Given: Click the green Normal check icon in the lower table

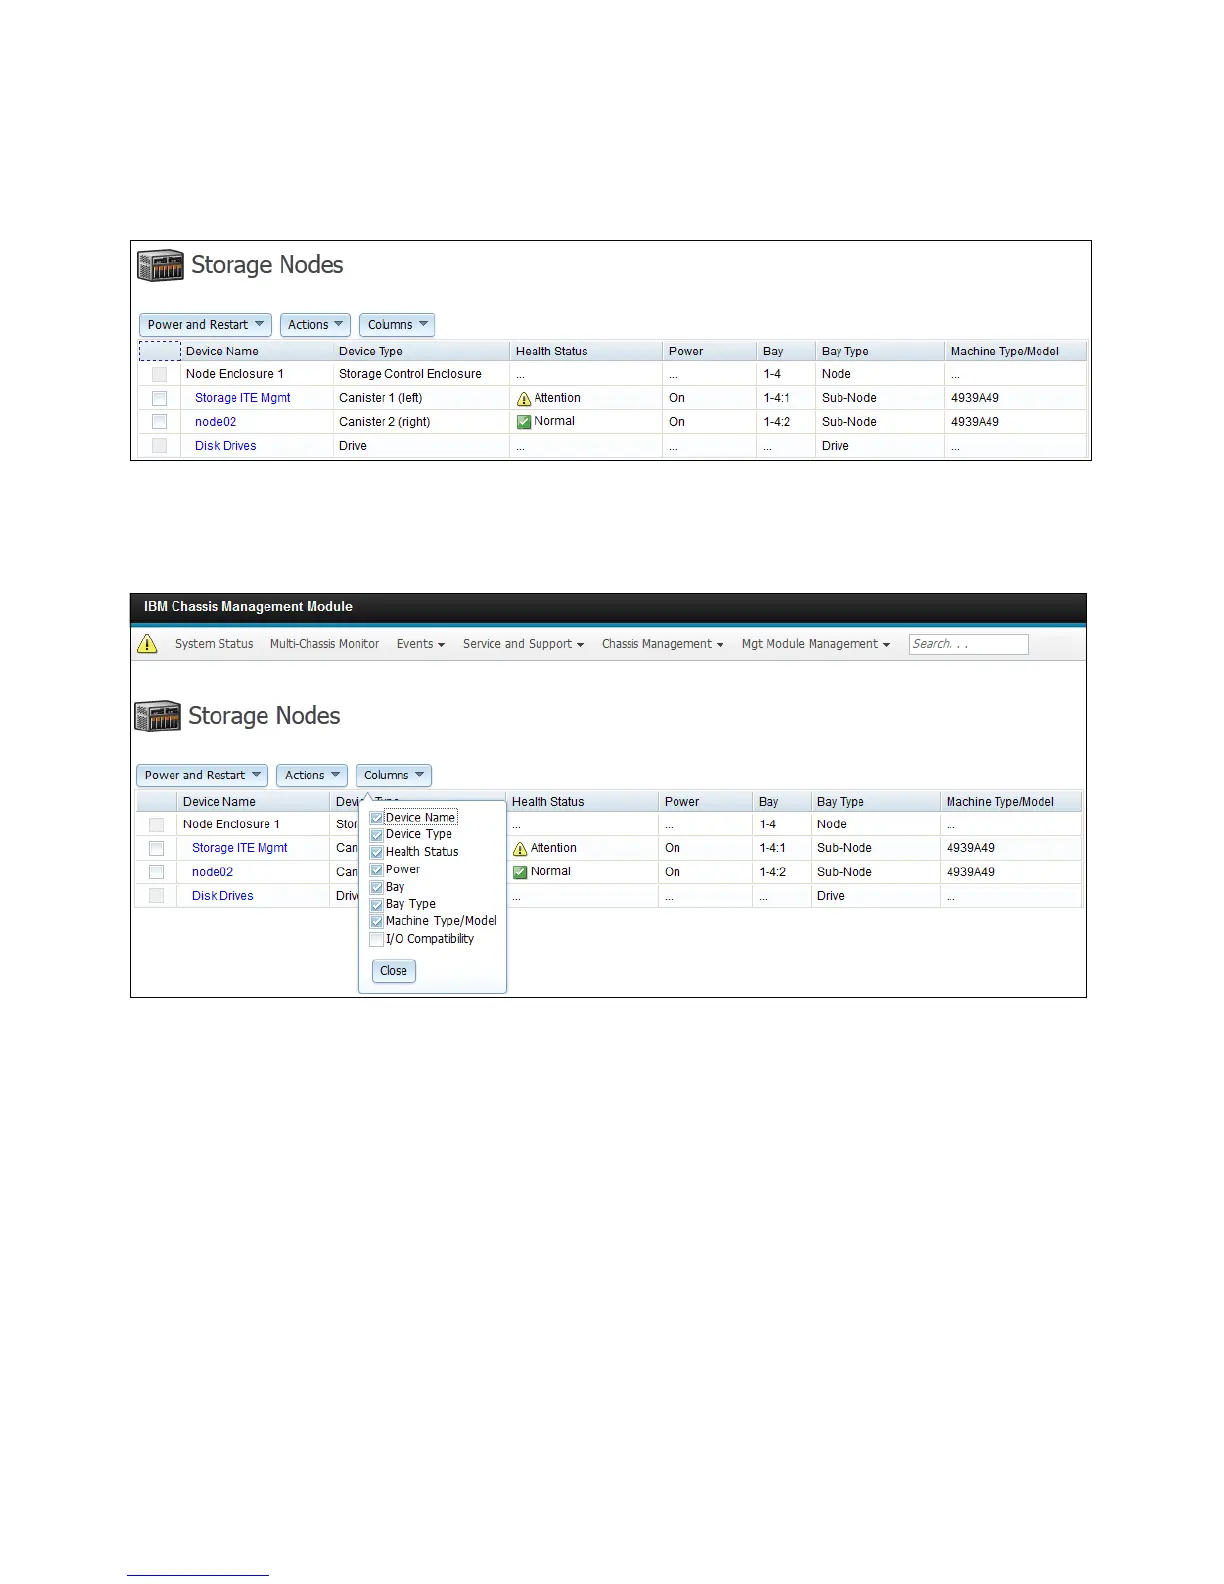Looking at the screenshot, I should click(x=520, y=872).
